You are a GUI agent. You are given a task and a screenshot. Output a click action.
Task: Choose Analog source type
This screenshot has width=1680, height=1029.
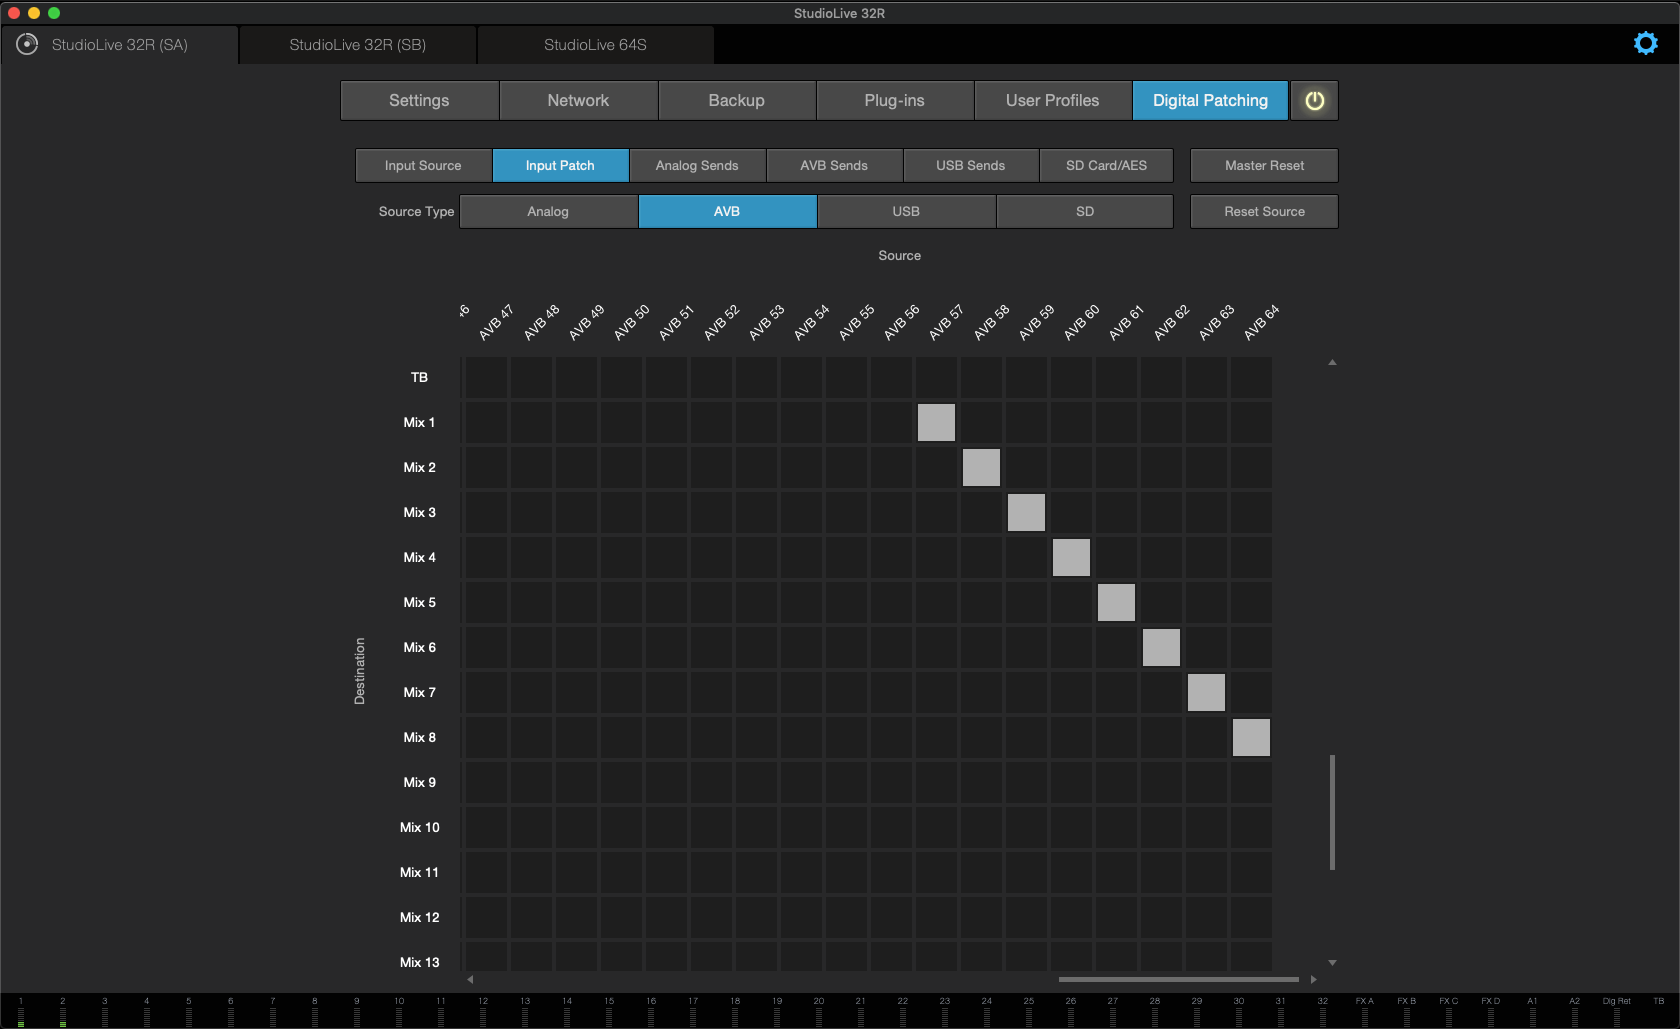(548, 211)
